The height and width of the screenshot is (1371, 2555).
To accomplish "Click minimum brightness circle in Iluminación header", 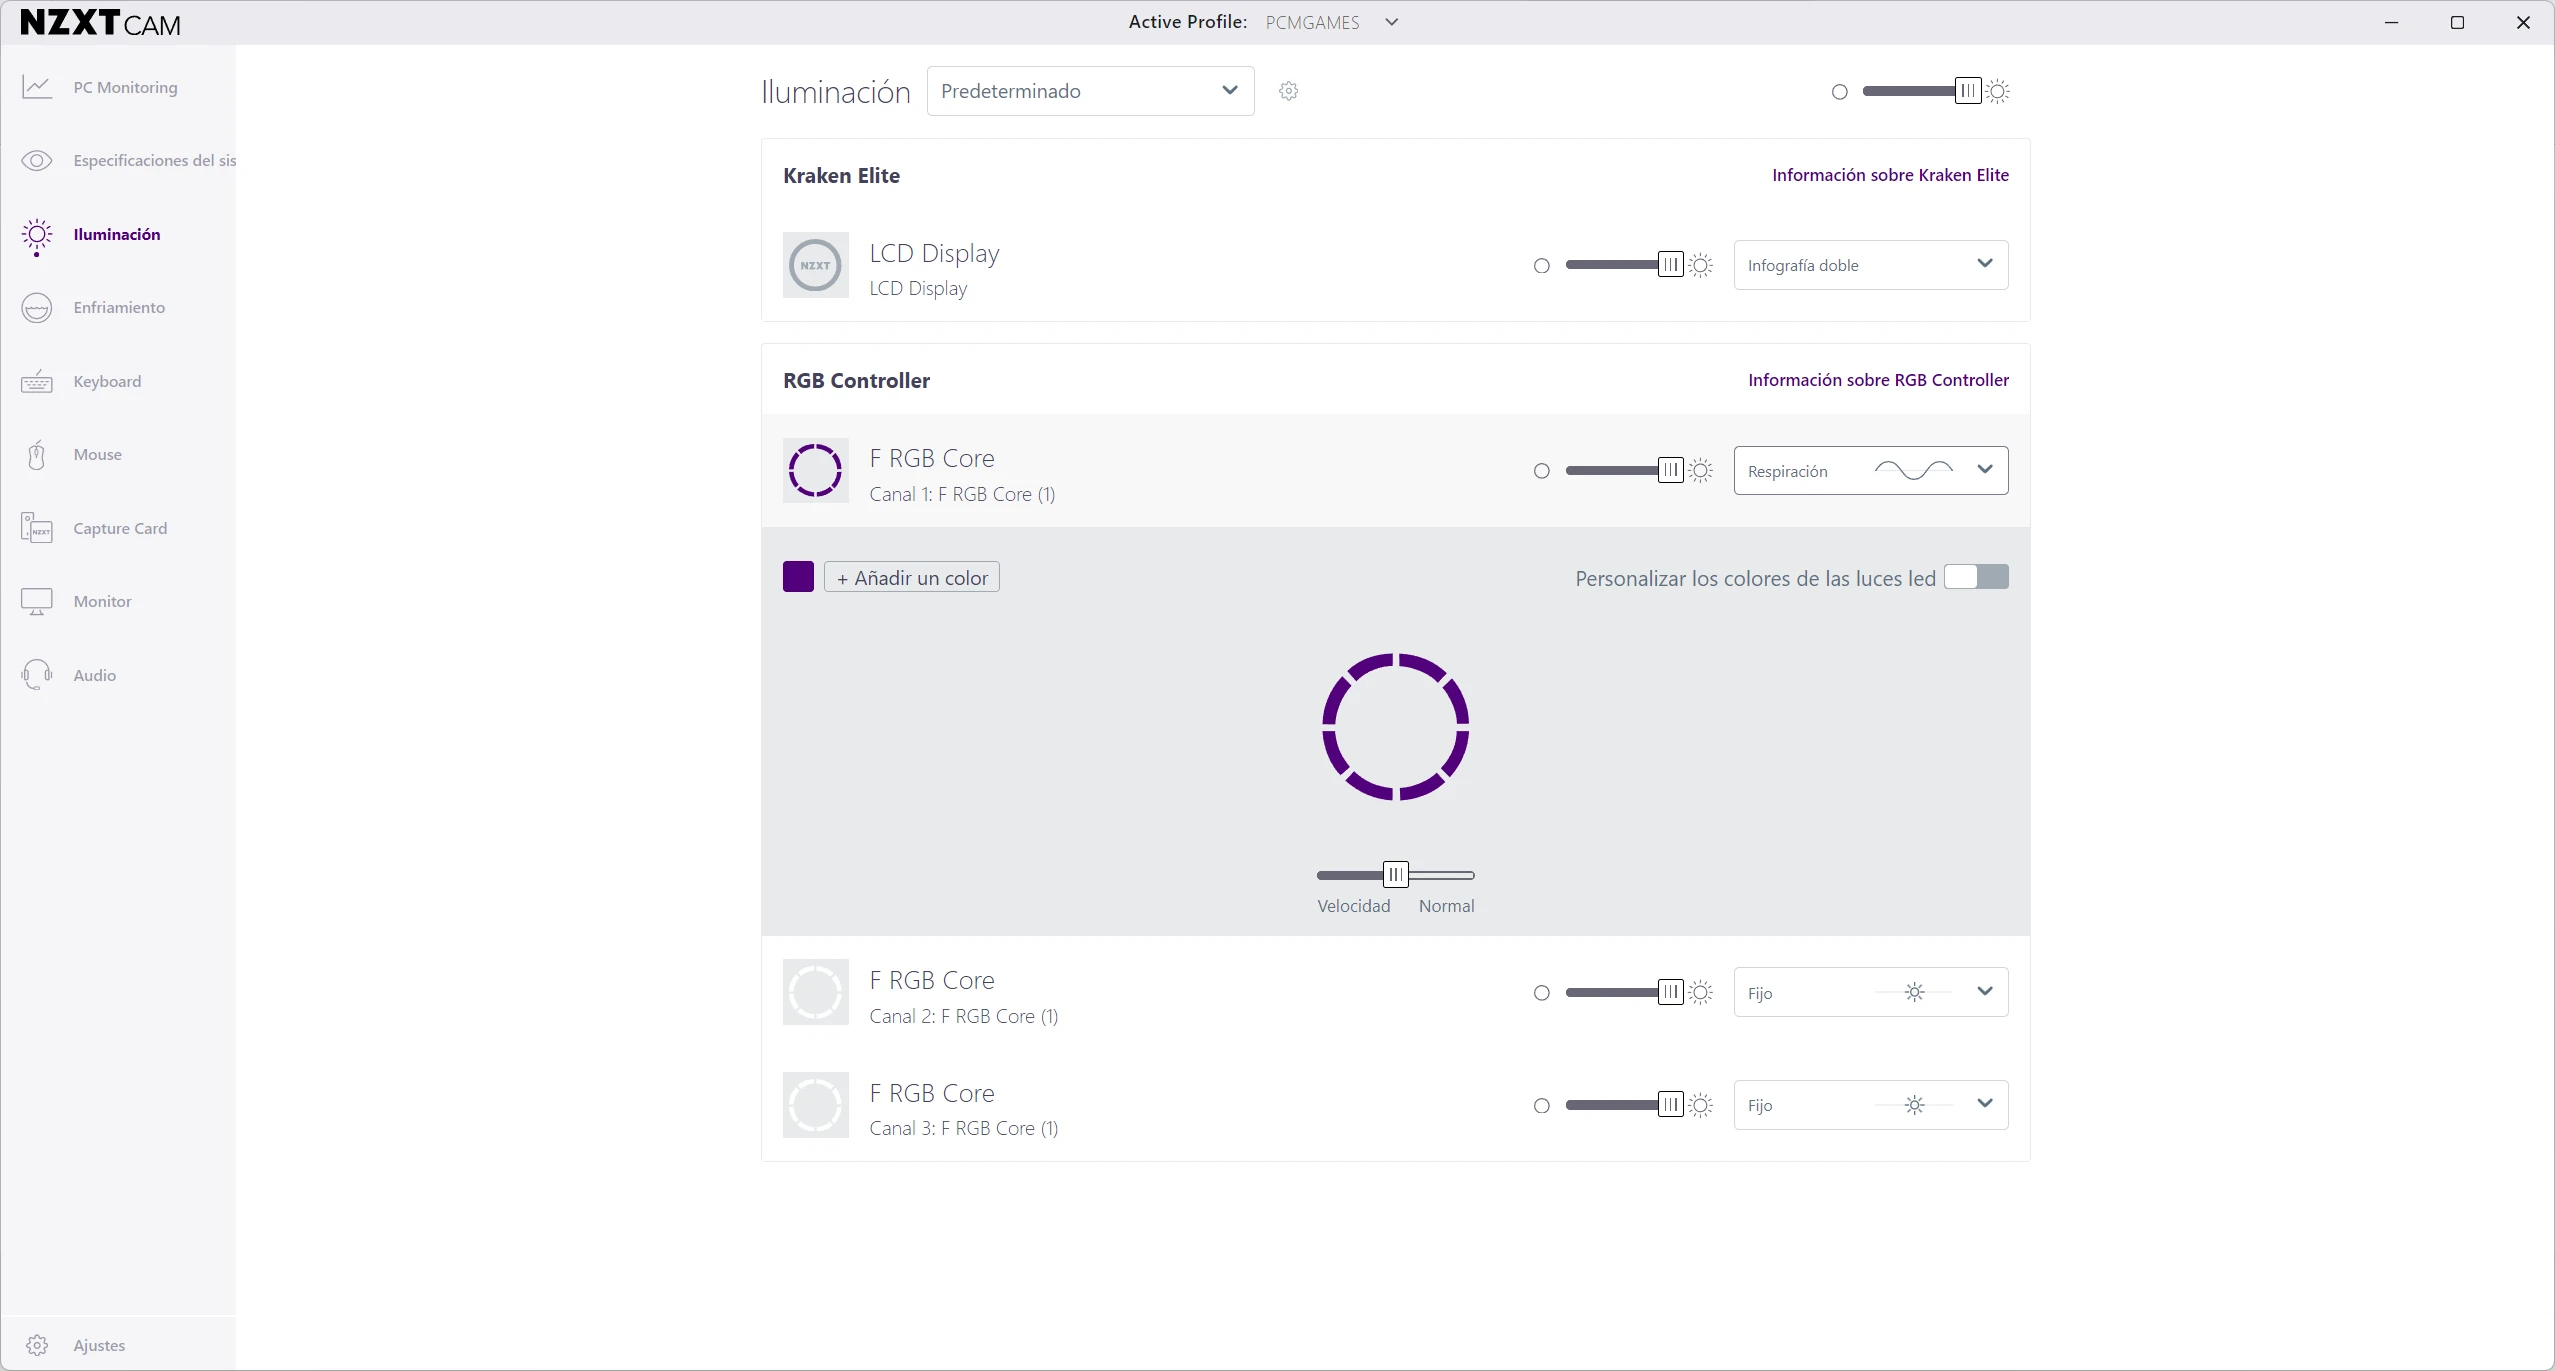I will click(1839, 92).
